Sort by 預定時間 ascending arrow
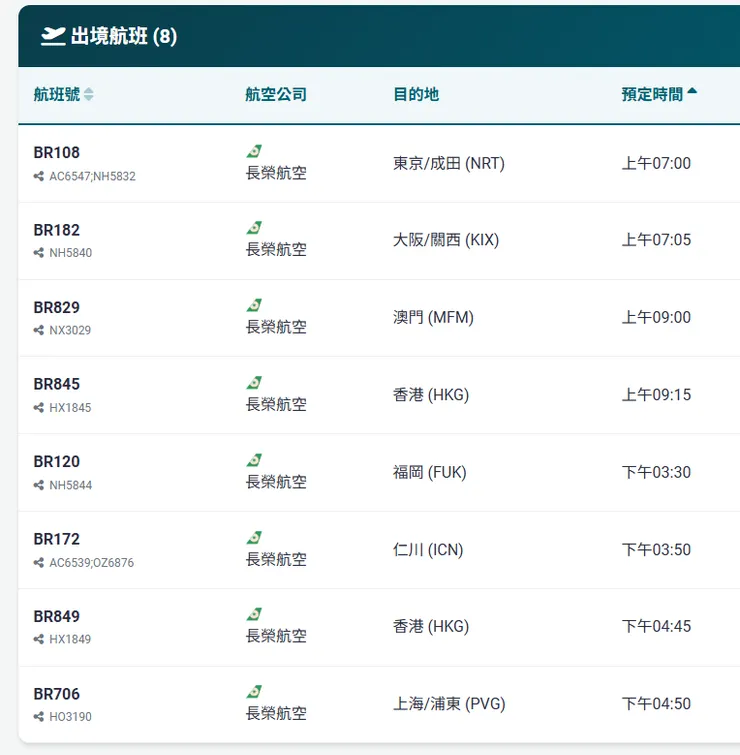Image resolution: width=740 pixels, height=755 pixels. pos(692,91)
